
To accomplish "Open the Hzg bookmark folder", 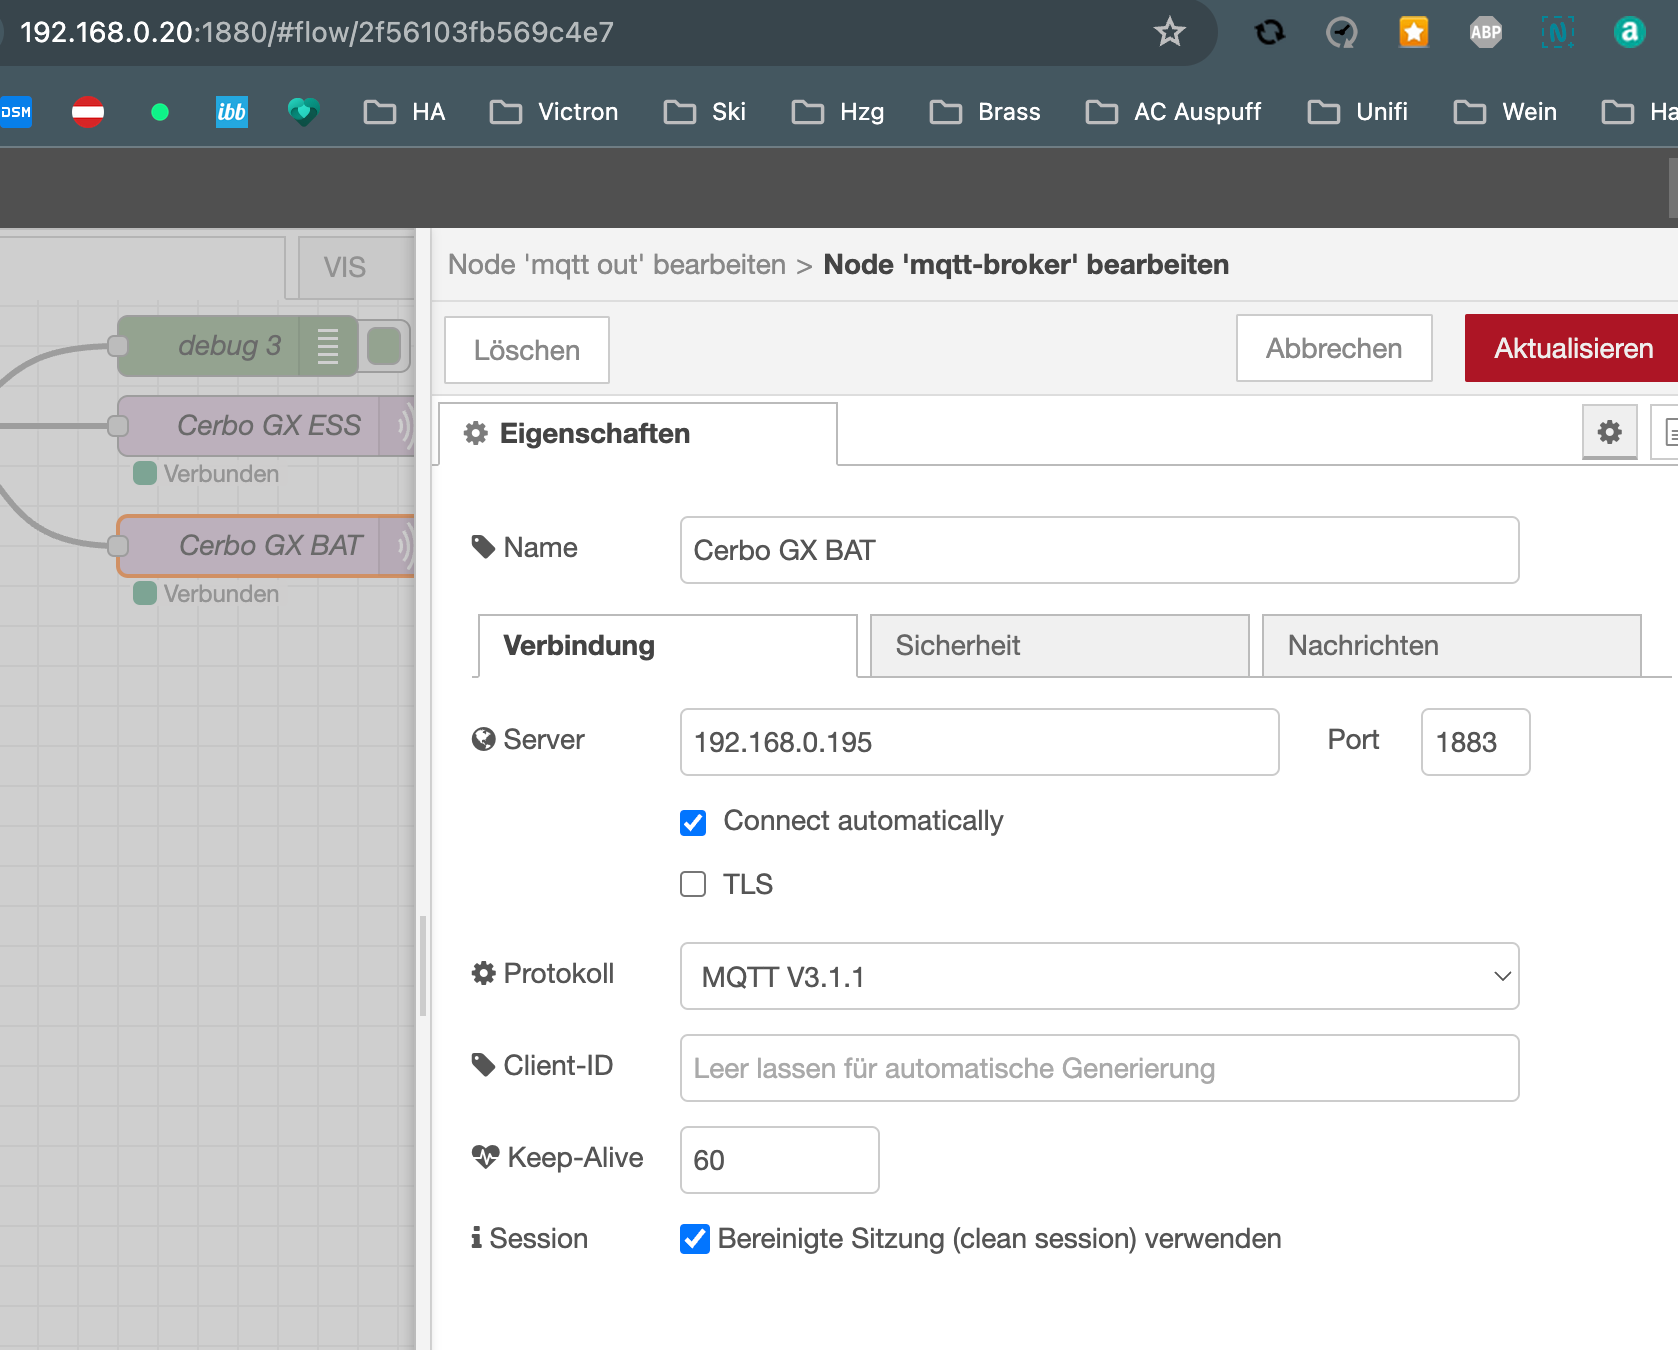I will [838, 112].
